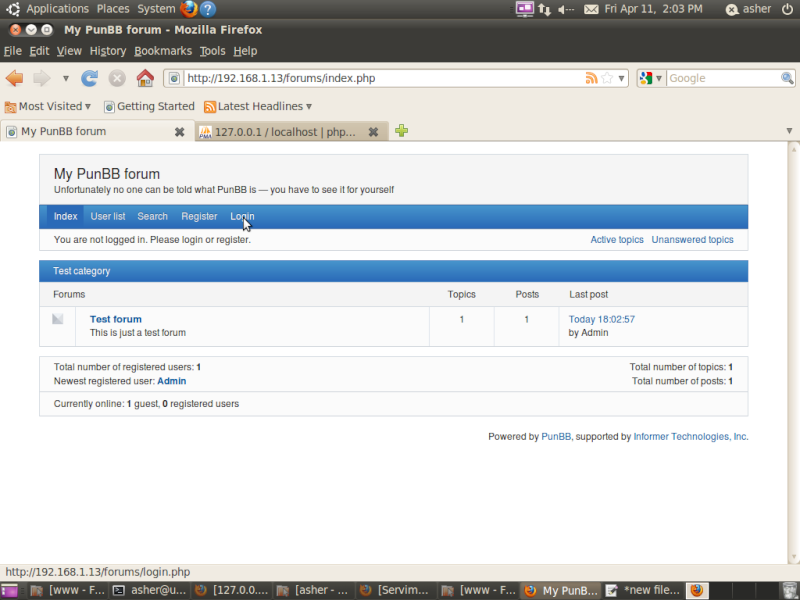
Task: Open the last post Today 18:02:57
Action: 602,319
